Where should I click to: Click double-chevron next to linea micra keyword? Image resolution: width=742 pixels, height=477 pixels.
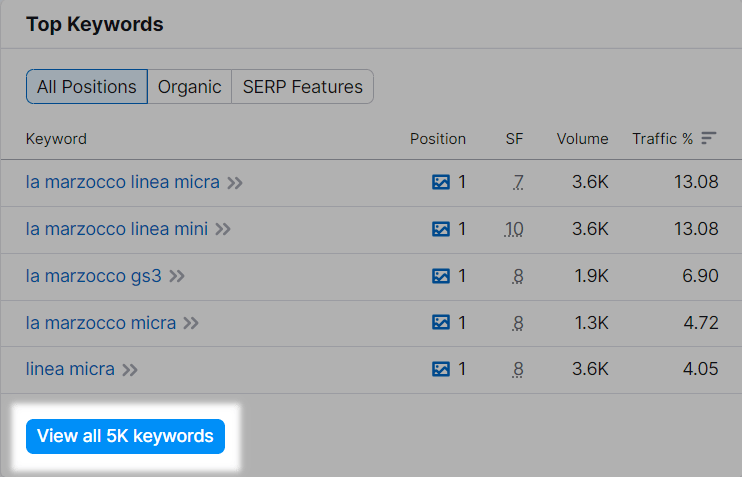tap(130, 370)
